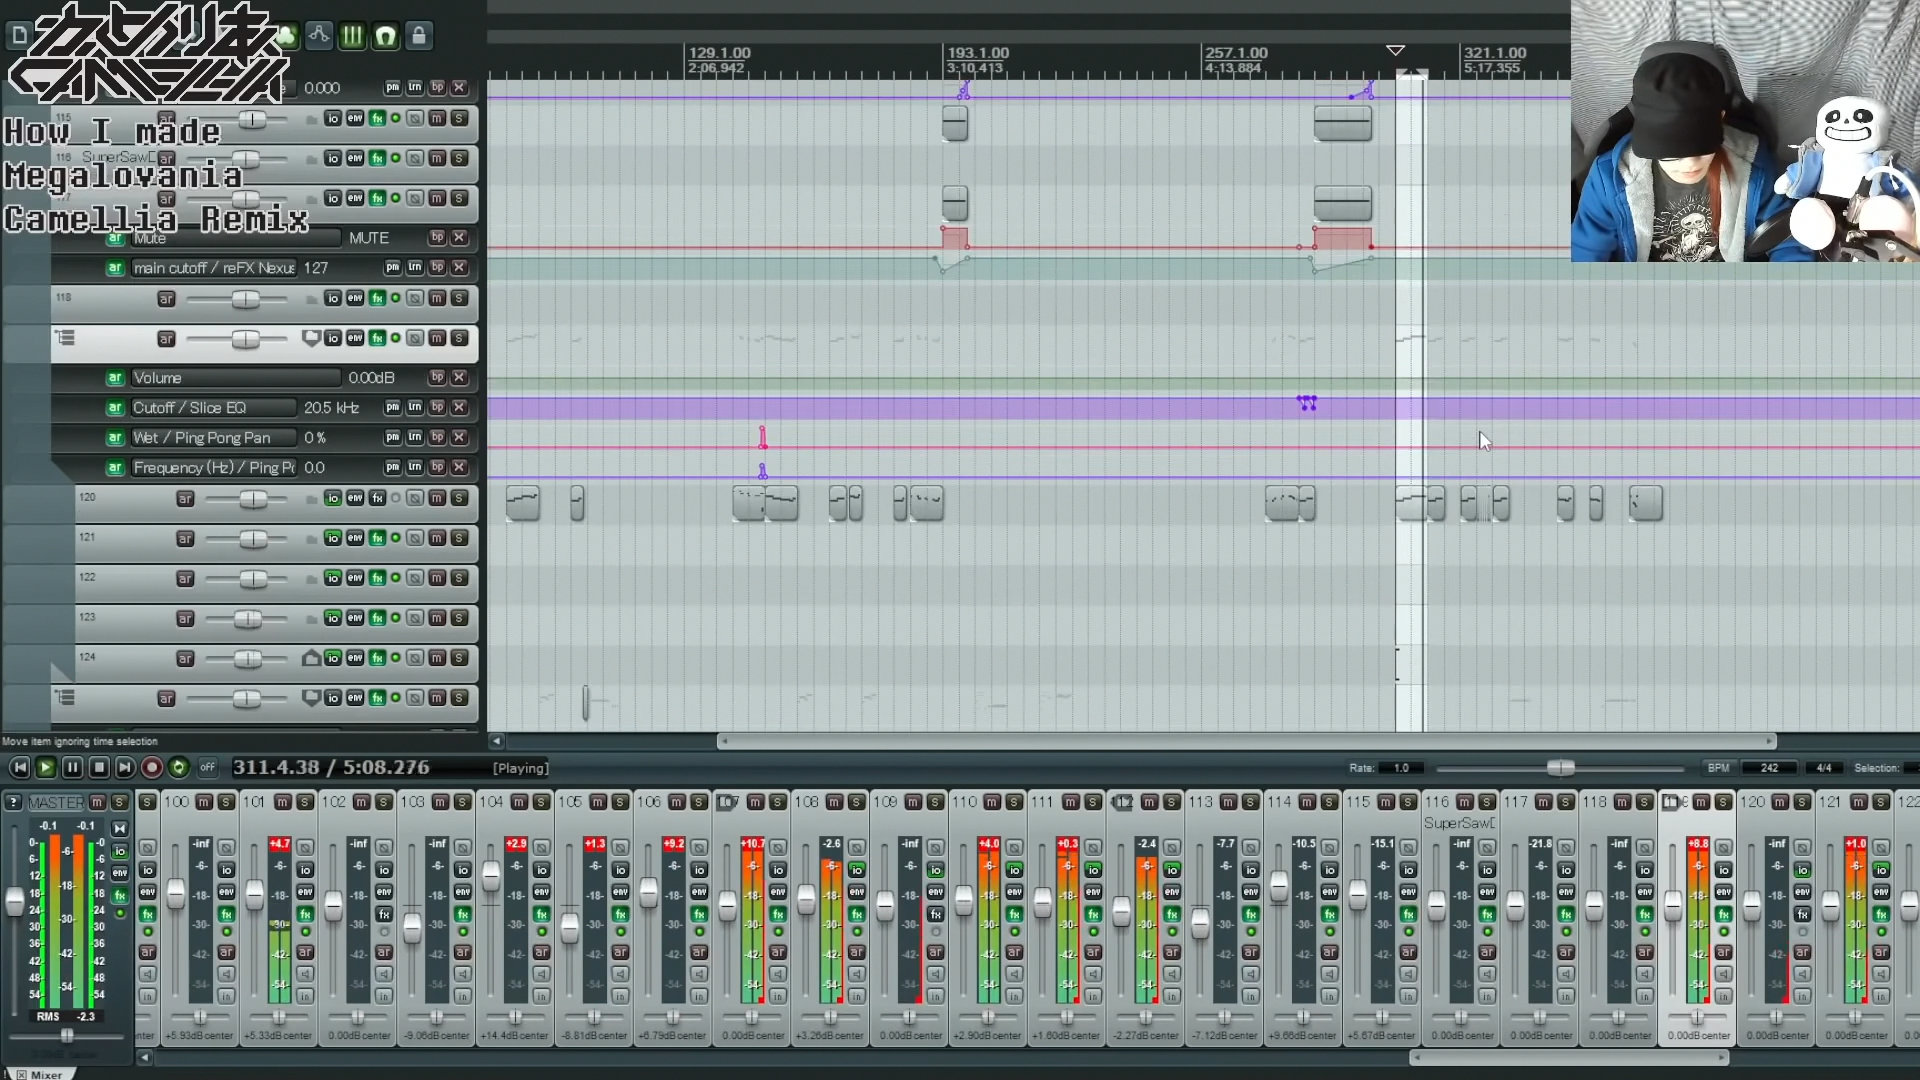
Task: Open FX chain for track 120
Action: point(377,498)
